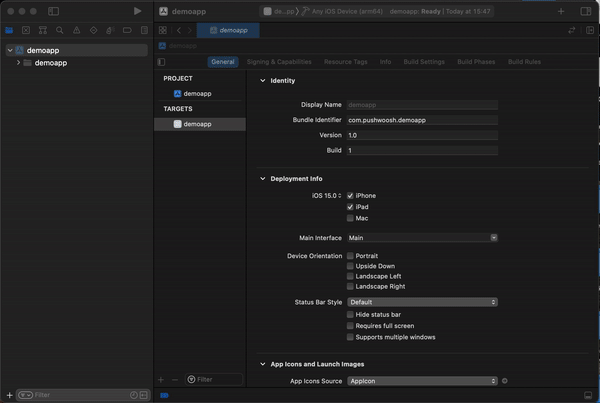
Task: Click the Bundle Identifier text field
Action: 421,120
